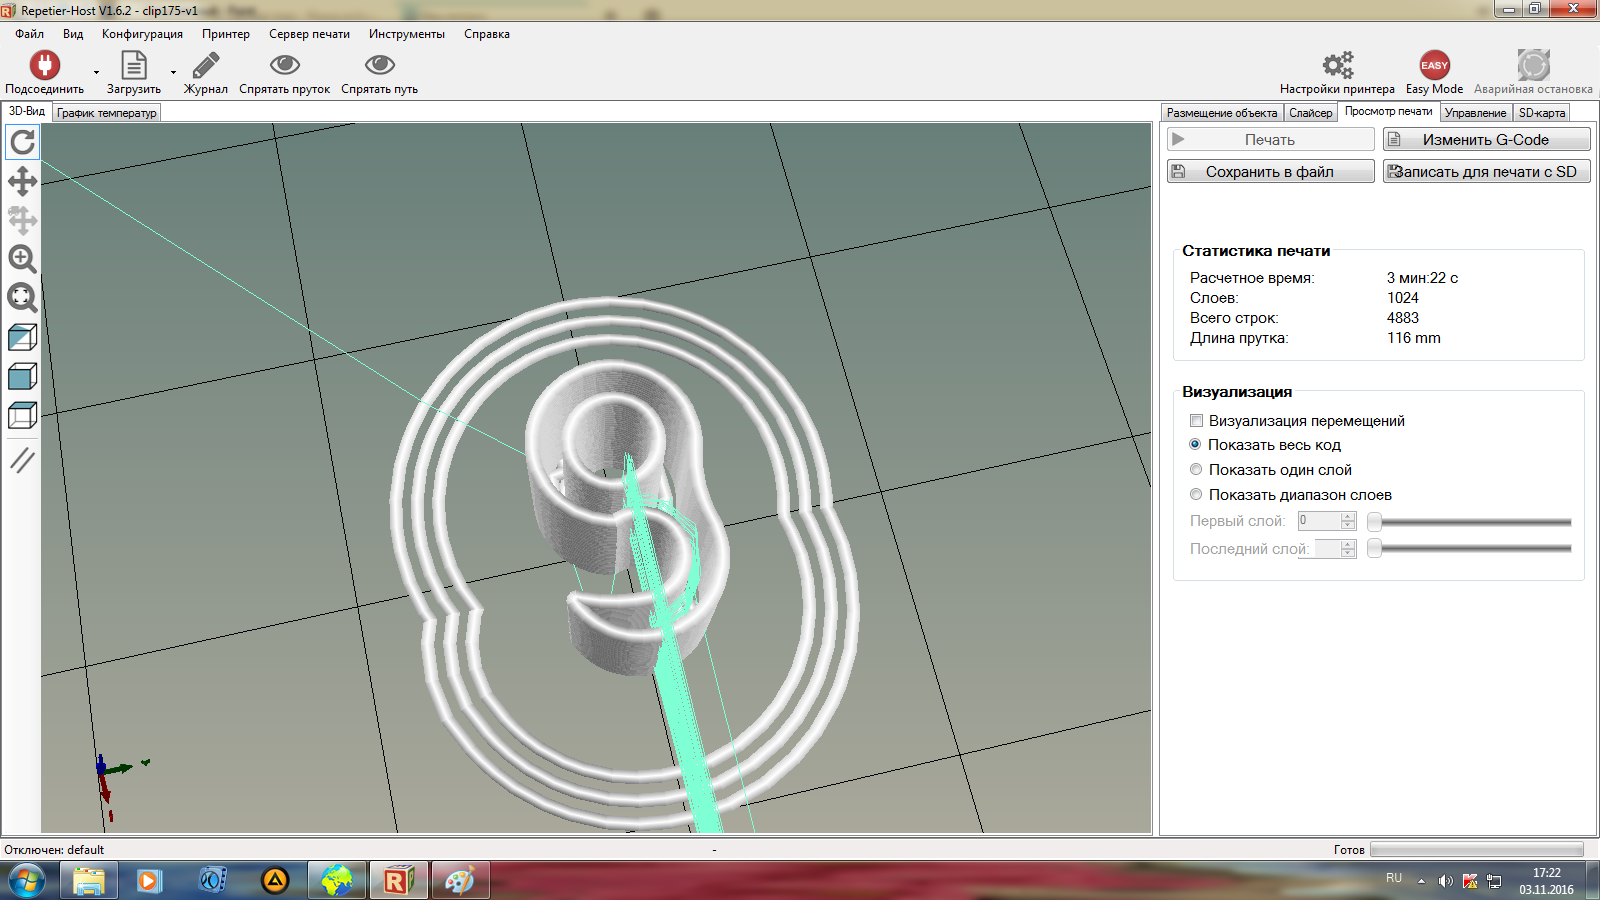The height and width of the screenshot is (900, 1600).
Task: Switch on Easy Mode icon
Action: point(1434,66)
